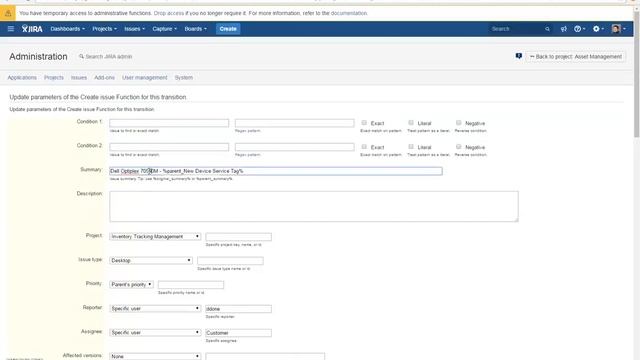Click the Drop access link
The width and height of the screenshot is (640, 360).
(169, 13)
